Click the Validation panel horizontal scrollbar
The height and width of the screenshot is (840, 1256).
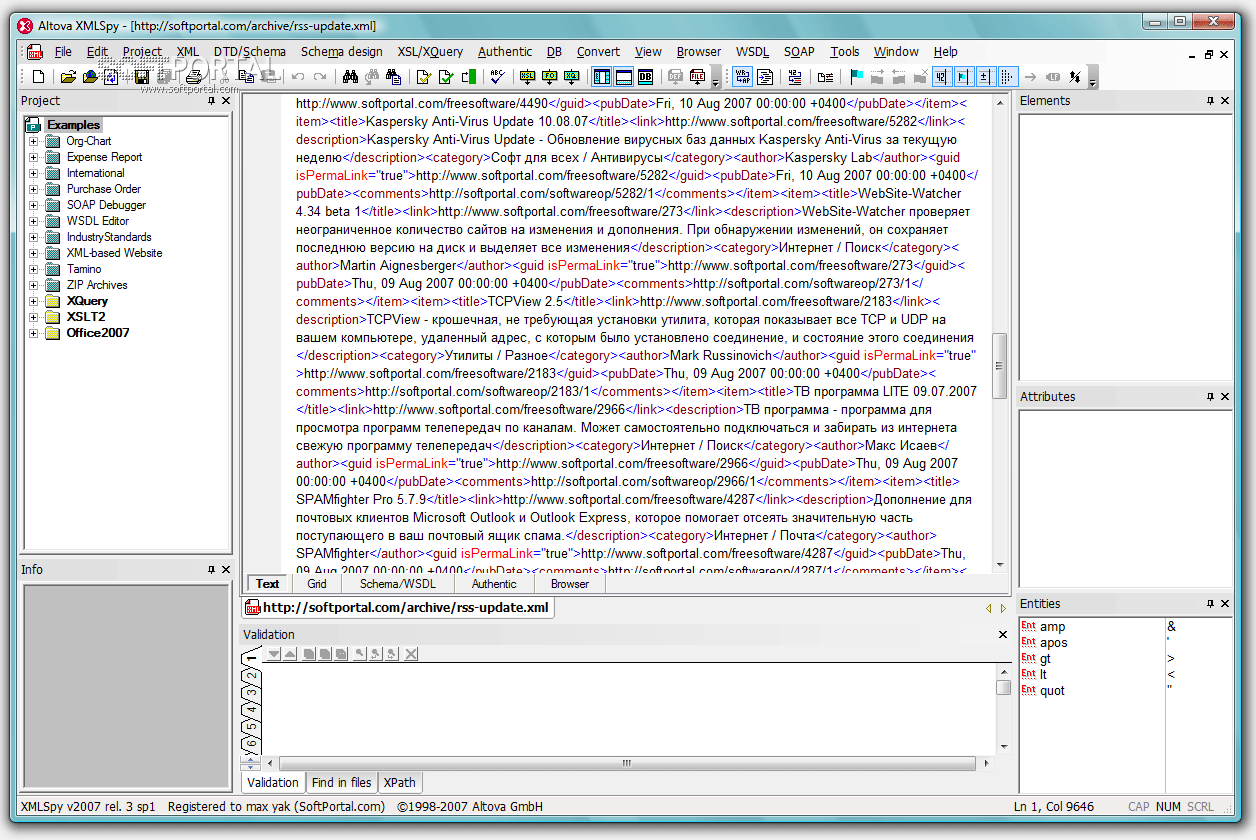click(x=627, y=763)
